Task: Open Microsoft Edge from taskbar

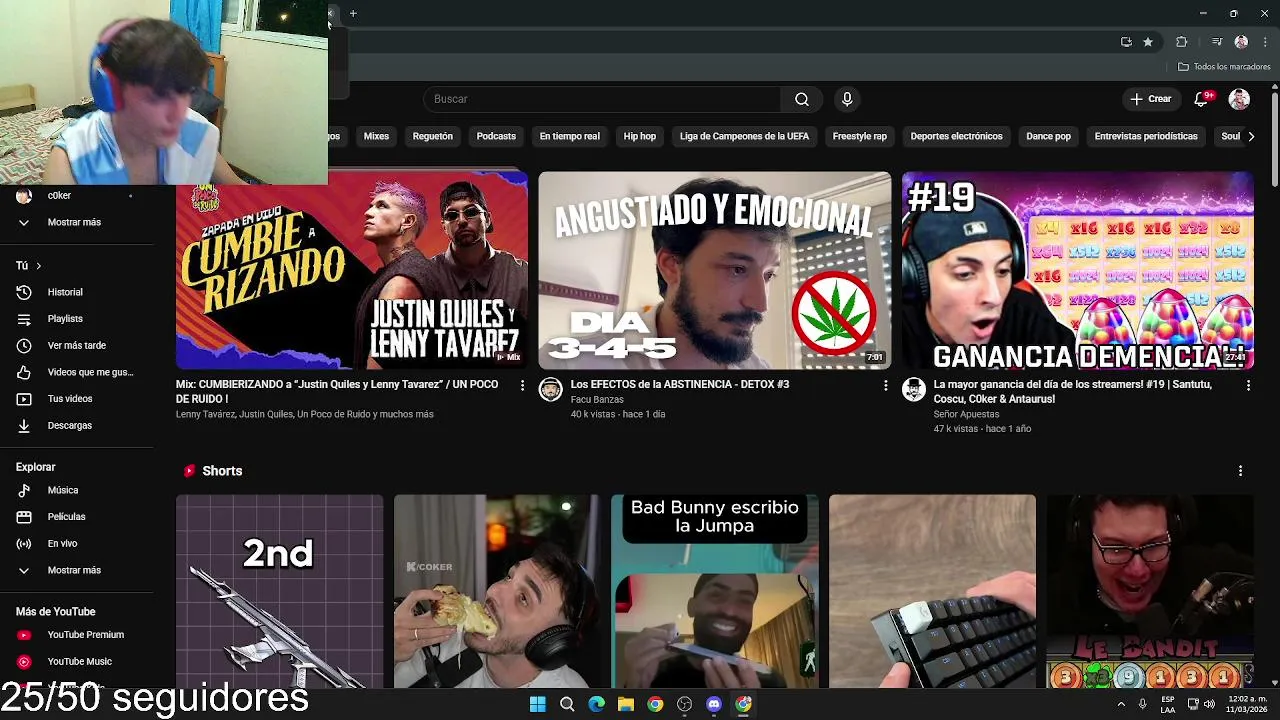Action: pos(597,704)
